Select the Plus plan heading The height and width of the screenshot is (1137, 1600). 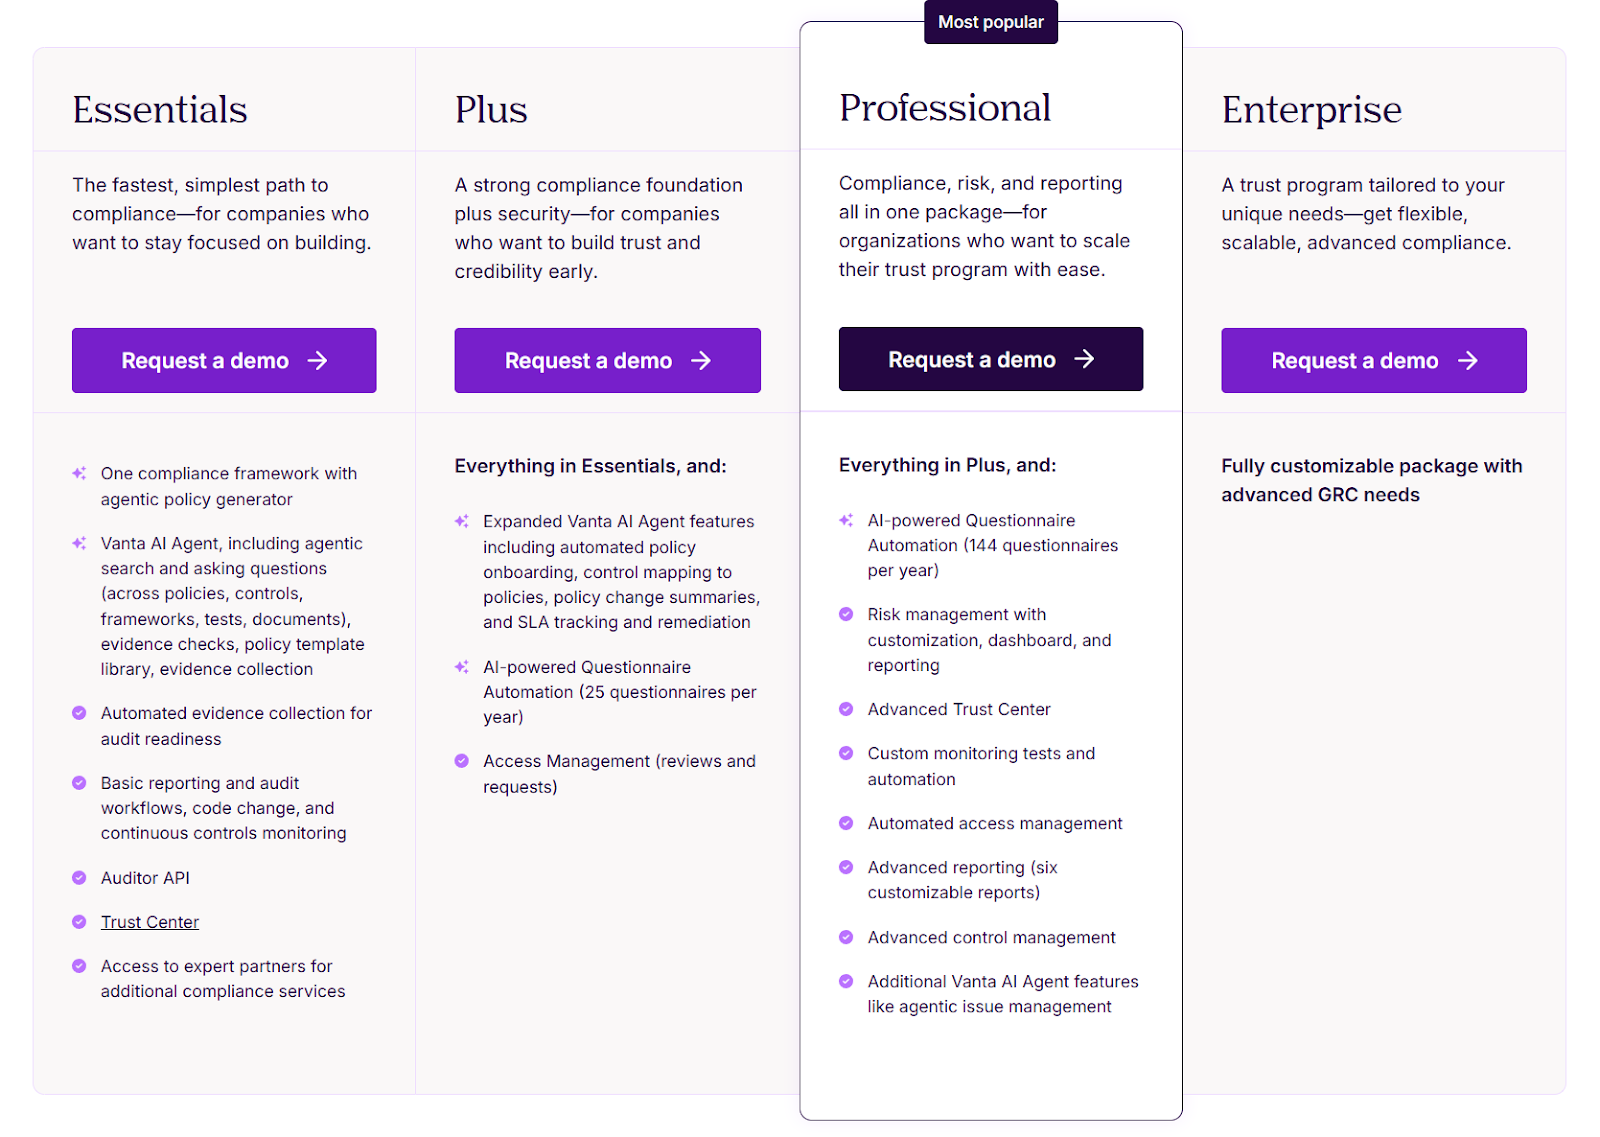(491, 110)
